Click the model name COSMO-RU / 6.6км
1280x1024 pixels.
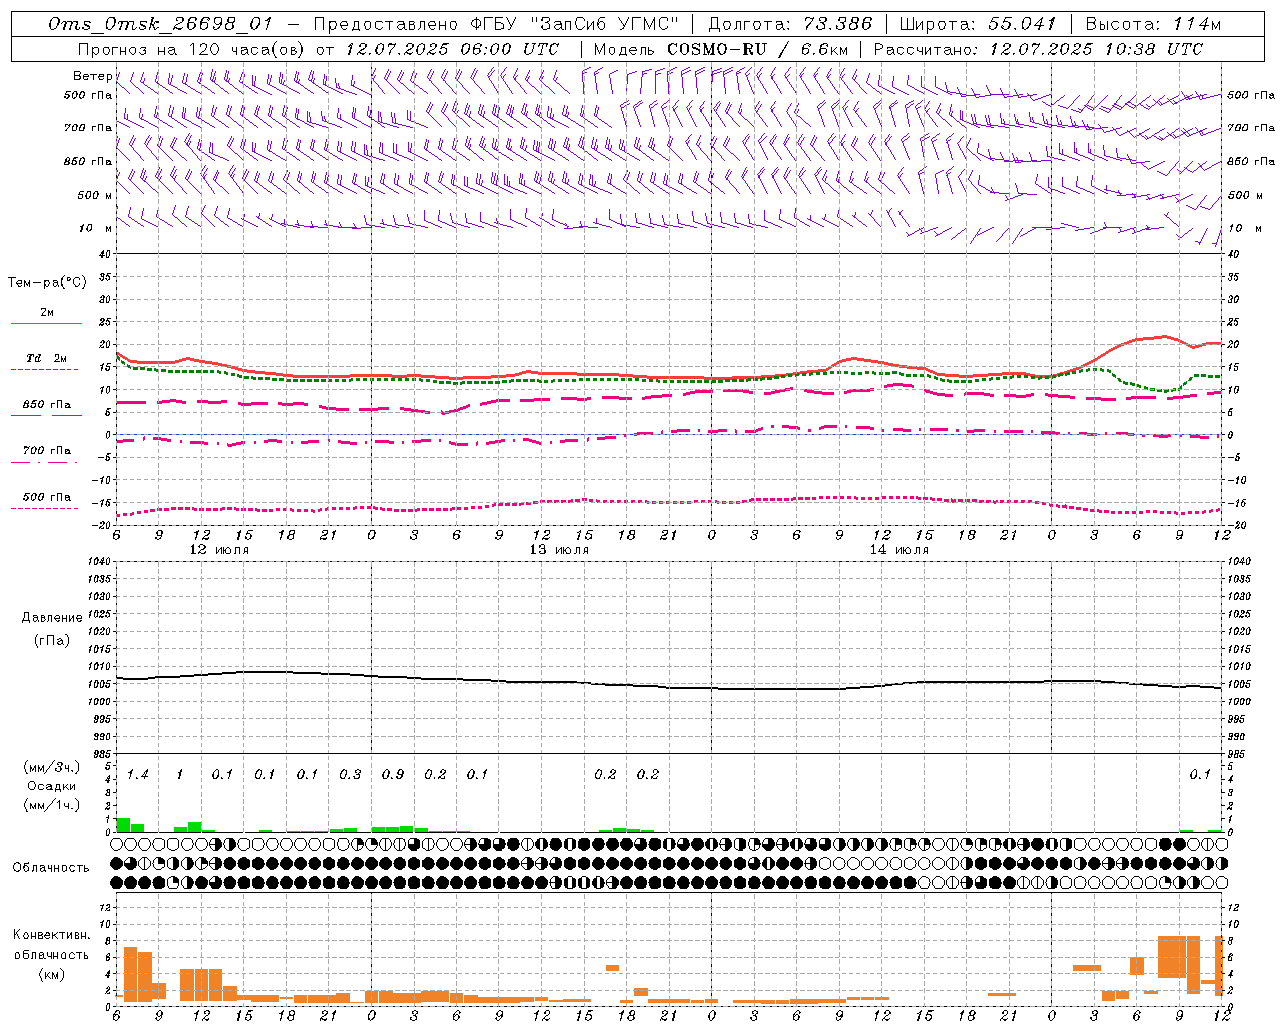coord(758,49)
